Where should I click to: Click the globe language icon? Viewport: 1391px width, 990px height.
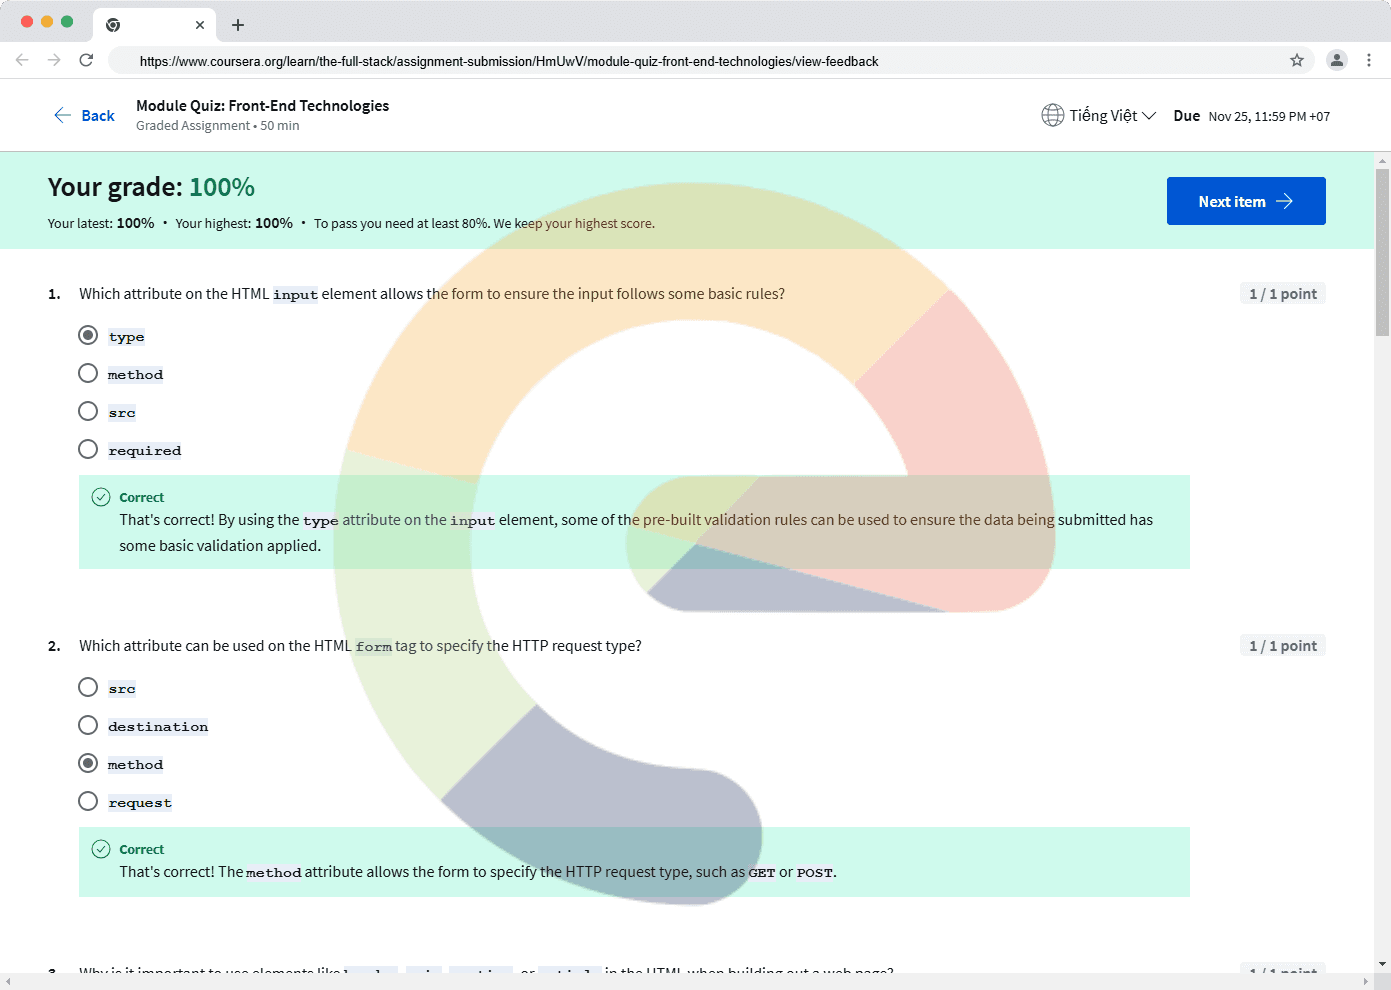pyautogui.click(x=1052, y=116)
